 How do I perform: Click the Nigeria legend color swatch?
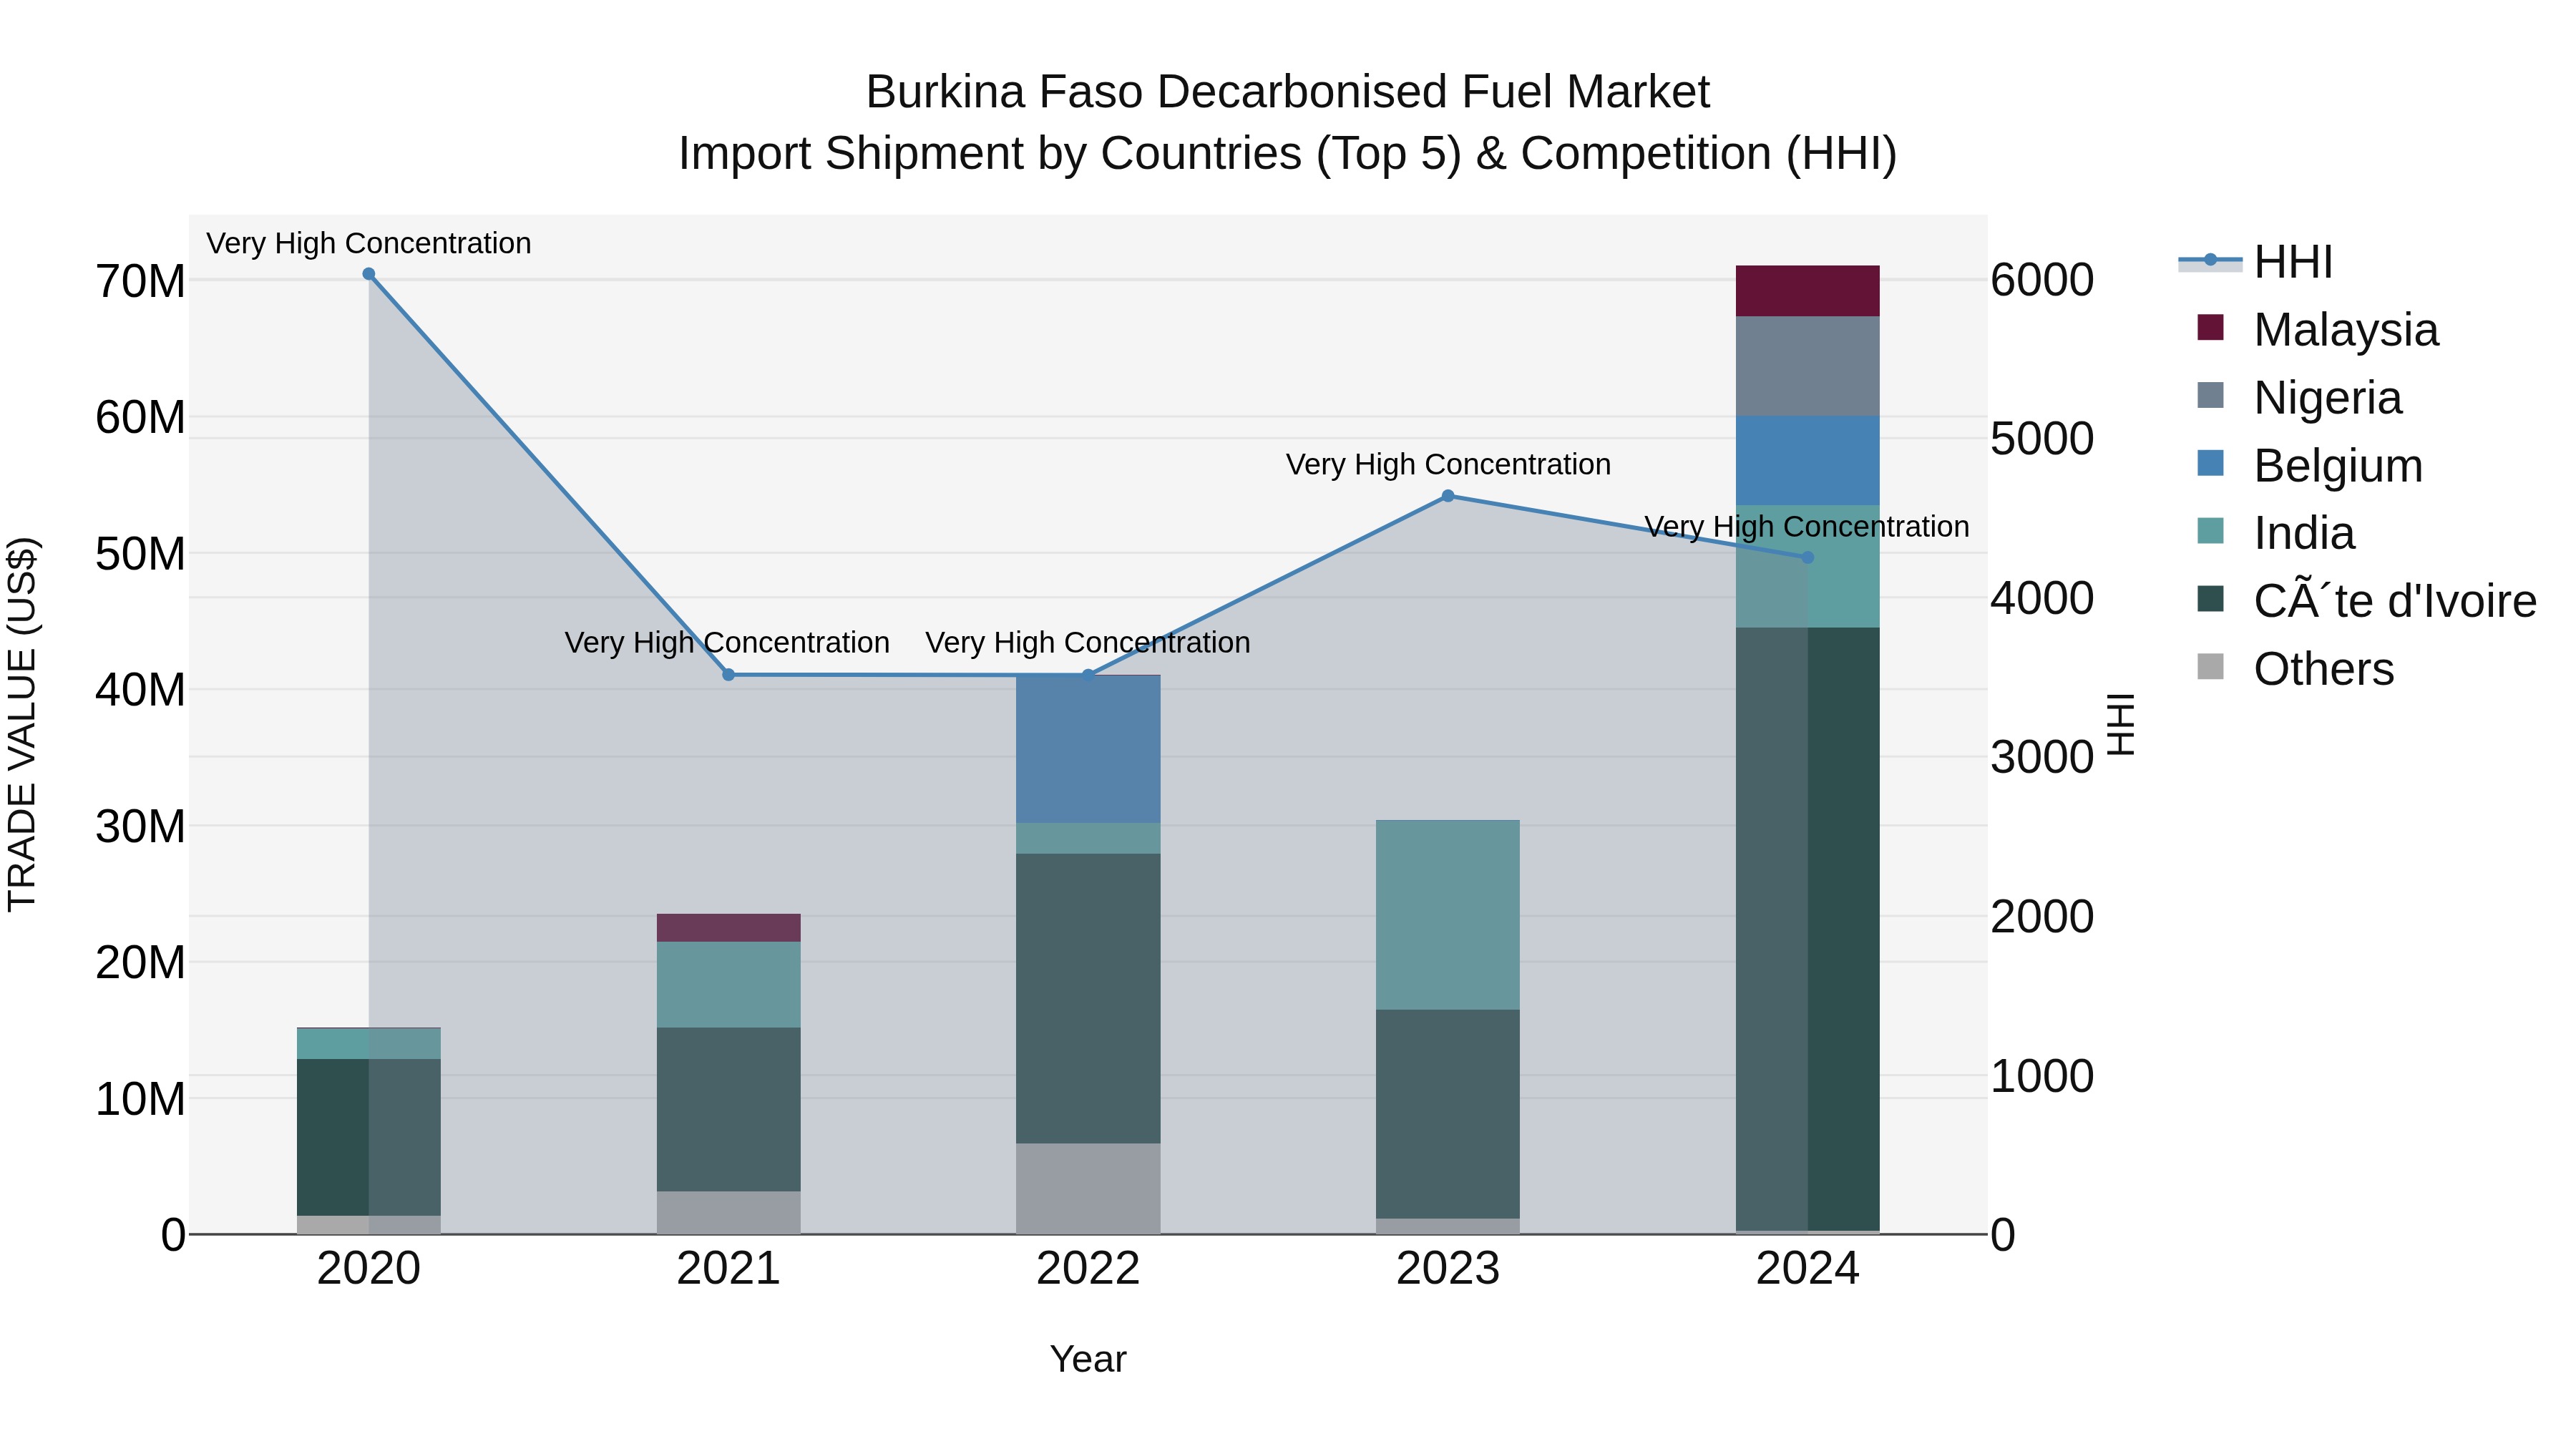coord(2210,395)
